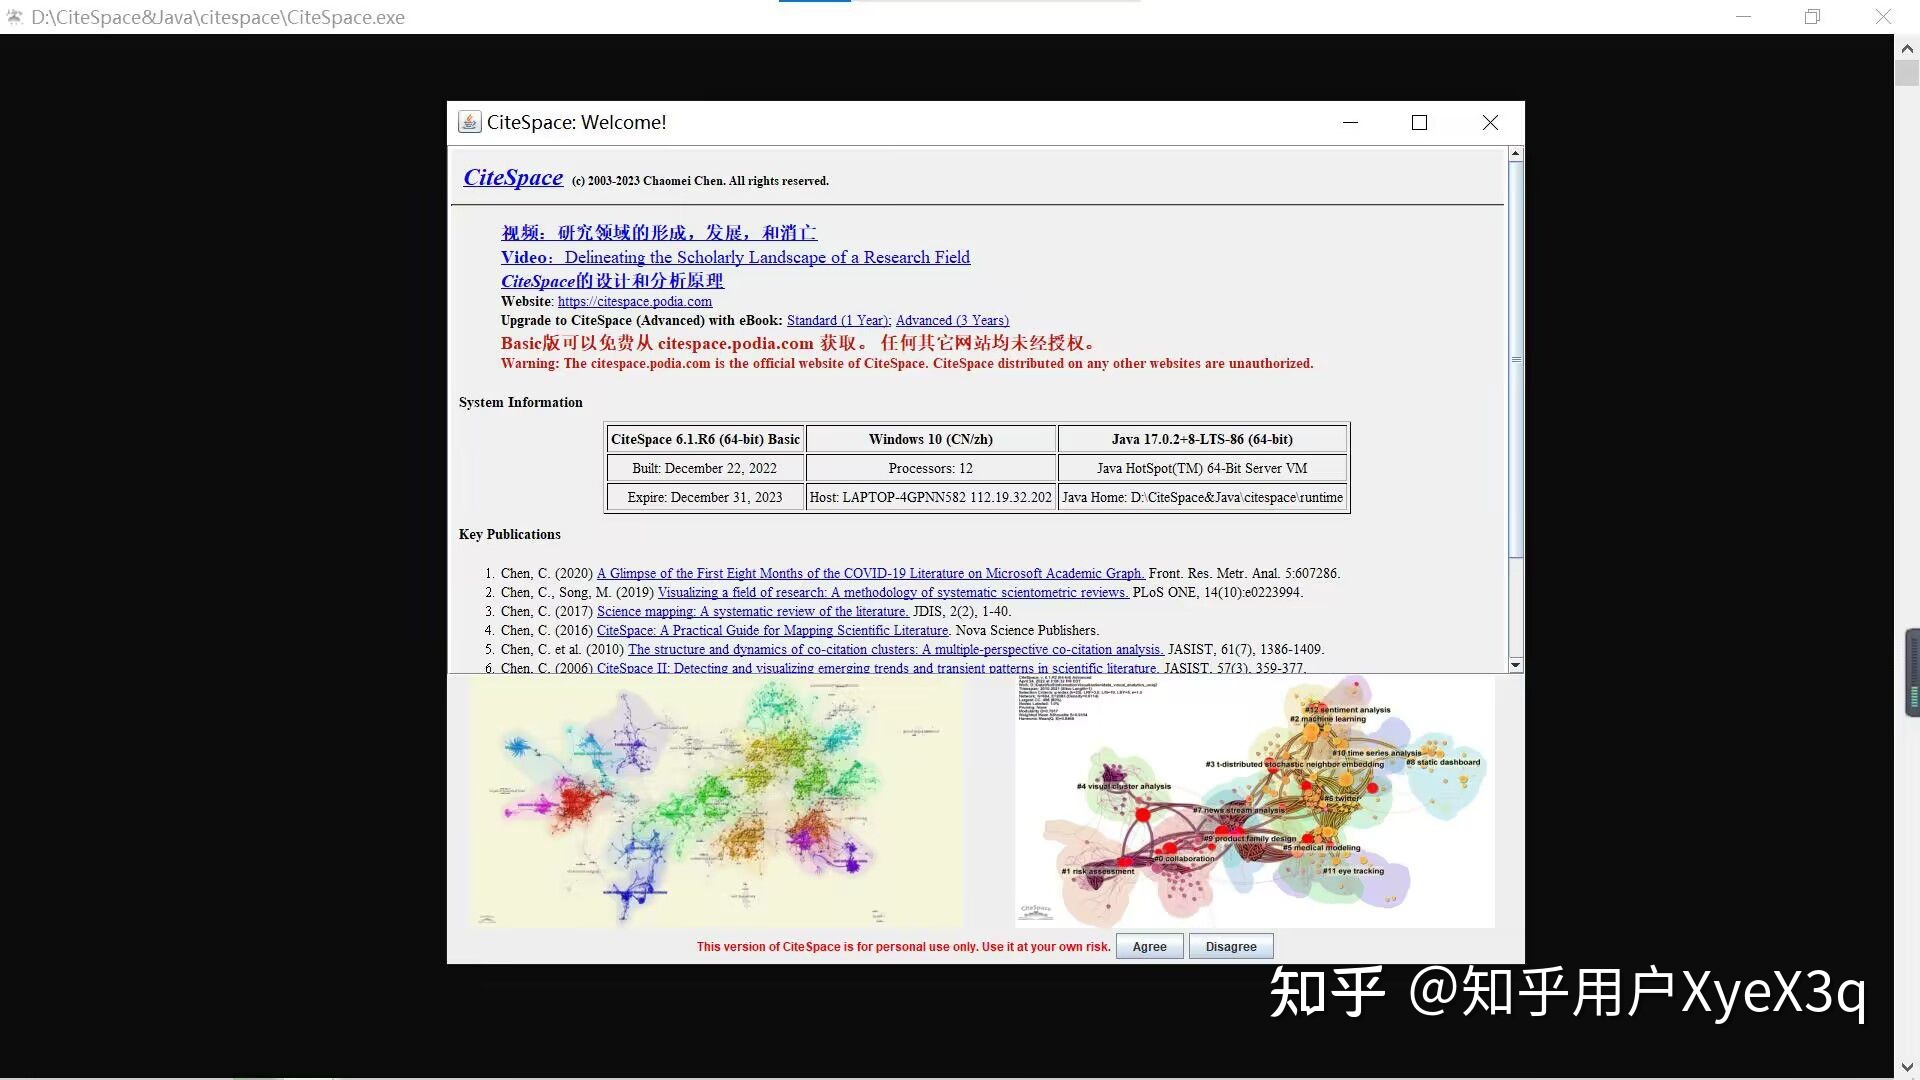The image size is (1920, 1080).
Task: Click the colorful citation network image
Action: 716,803
